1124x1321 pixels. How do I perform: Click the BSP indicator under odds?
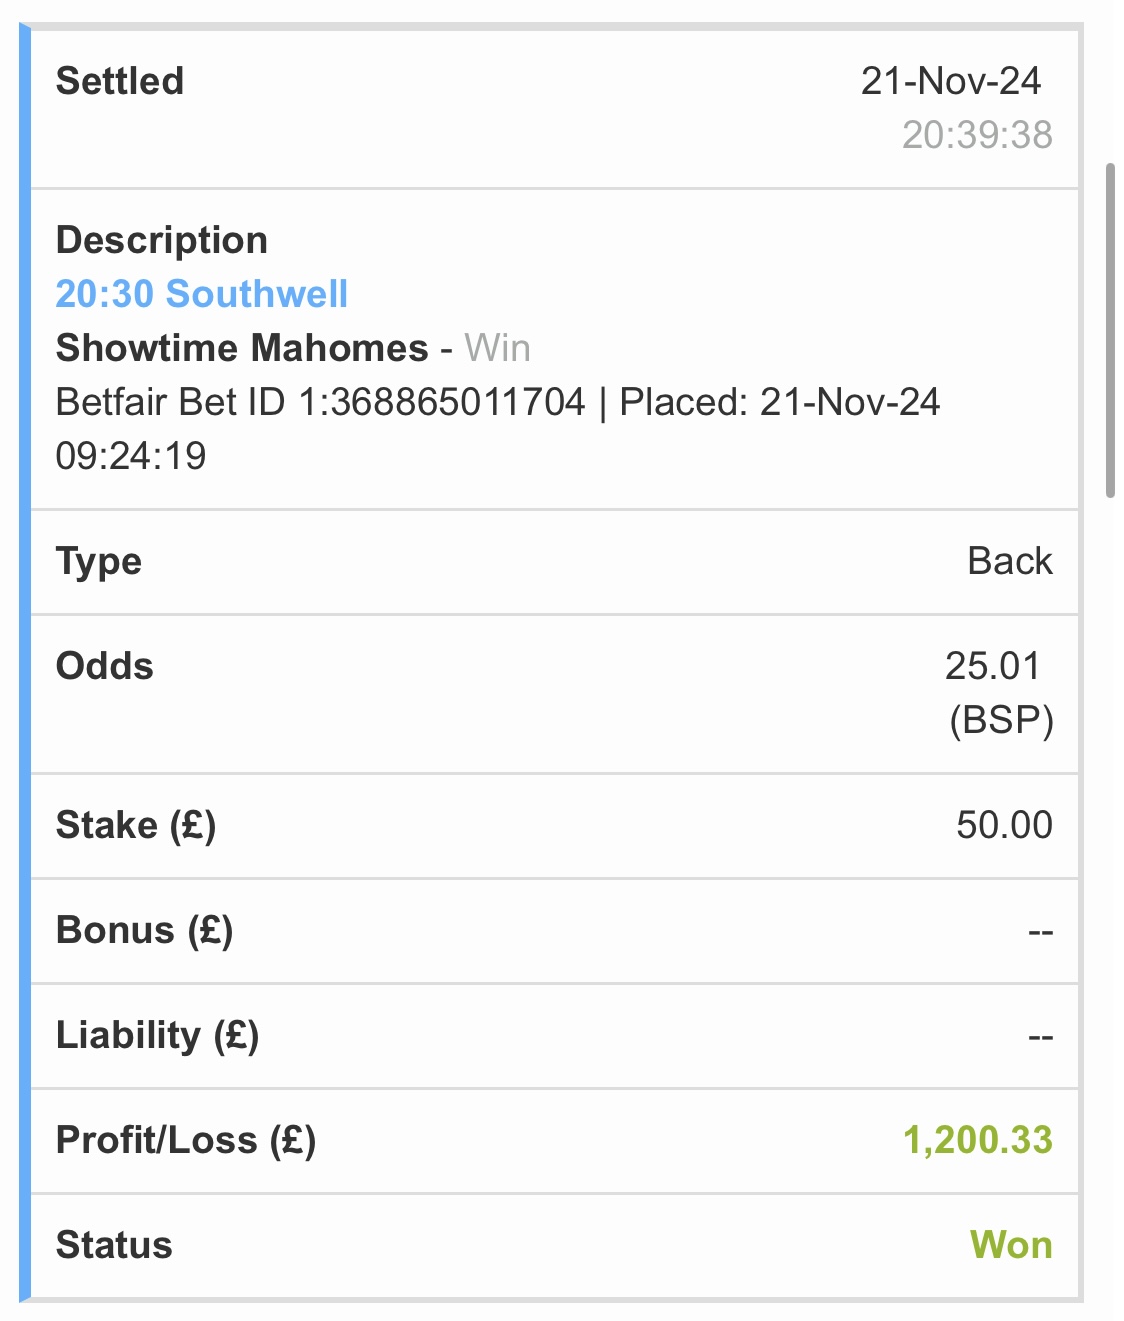[1001, 720]
